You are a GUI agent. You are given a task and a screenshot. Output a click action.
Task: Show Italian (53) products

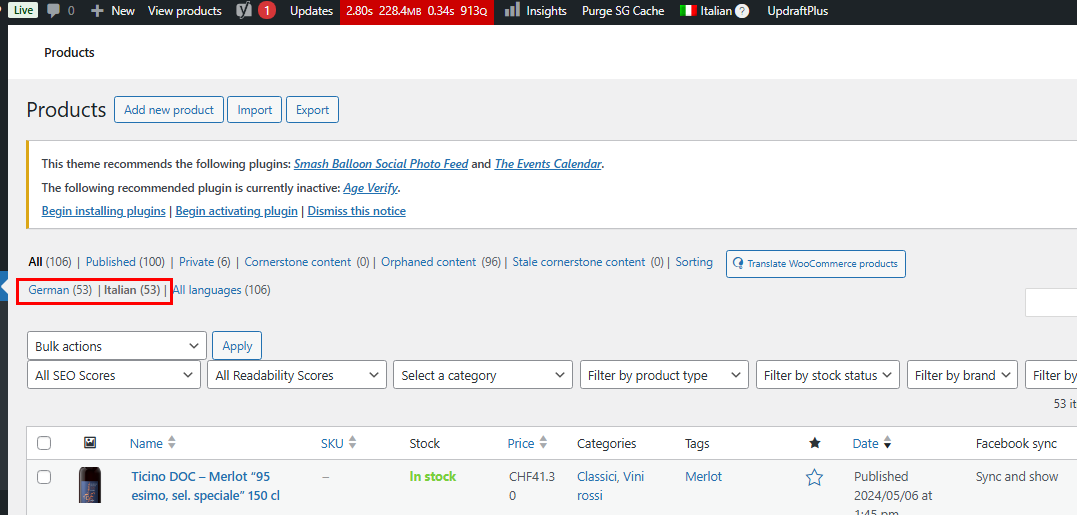coord(132,290)
